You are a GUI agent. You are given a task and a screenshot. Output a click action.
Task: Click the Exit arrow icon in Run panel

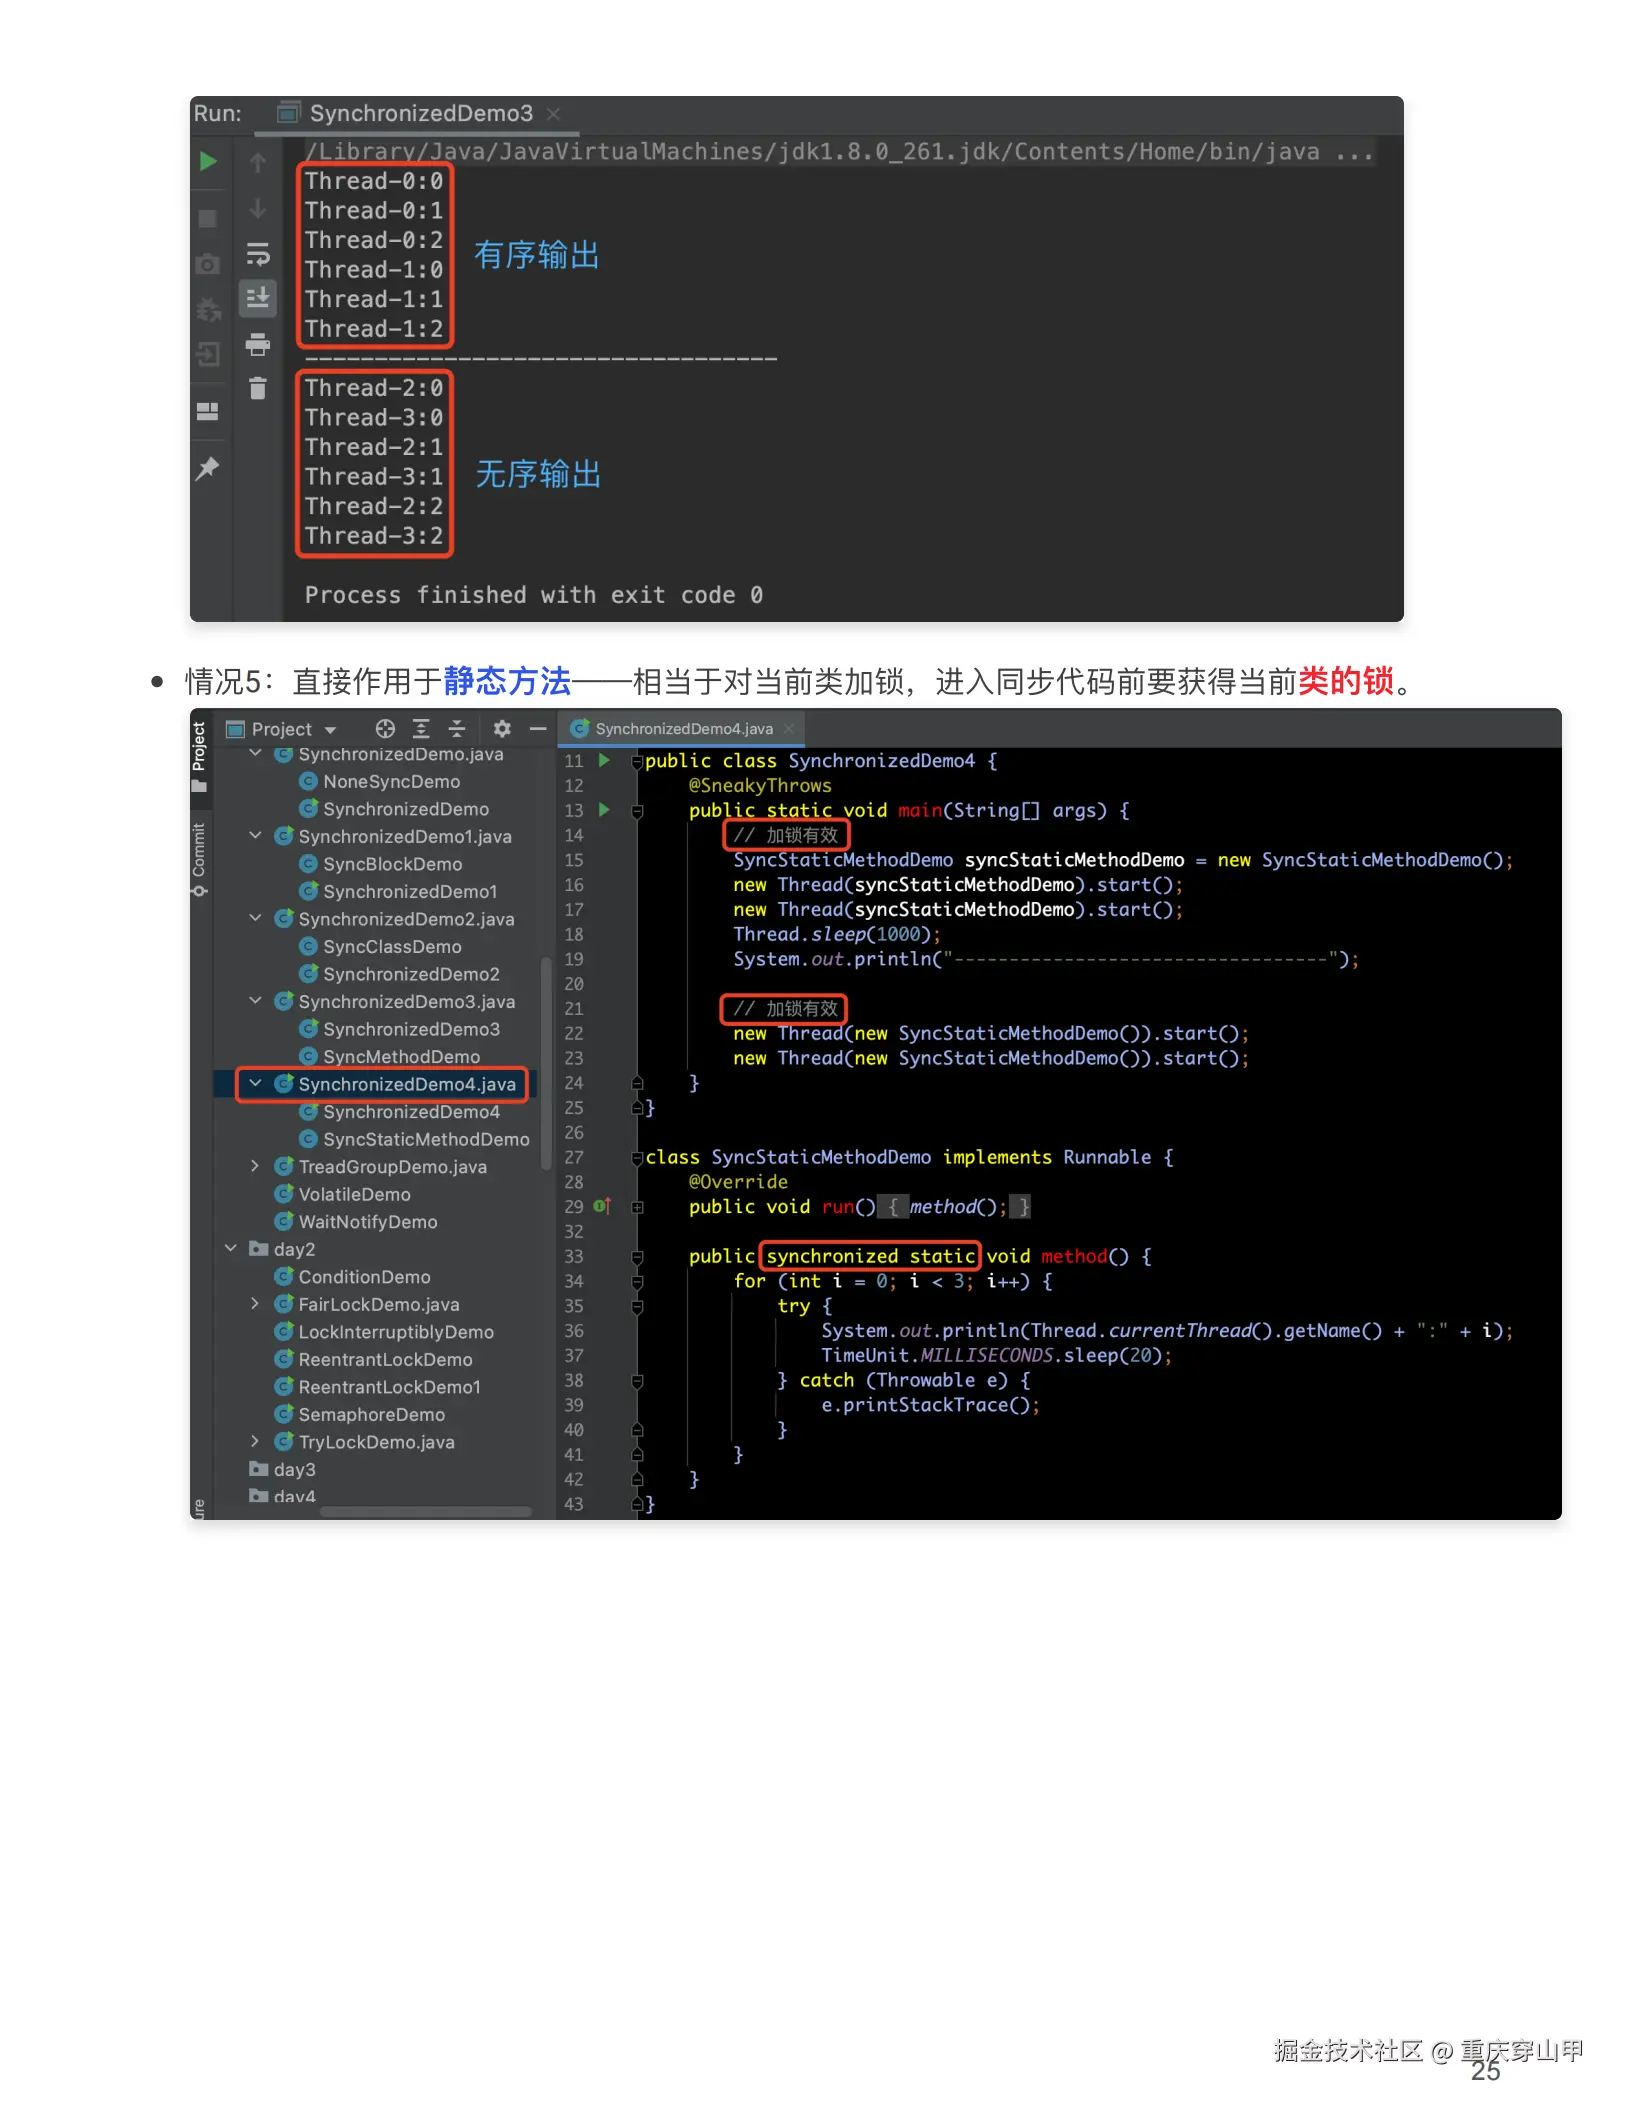208,354
